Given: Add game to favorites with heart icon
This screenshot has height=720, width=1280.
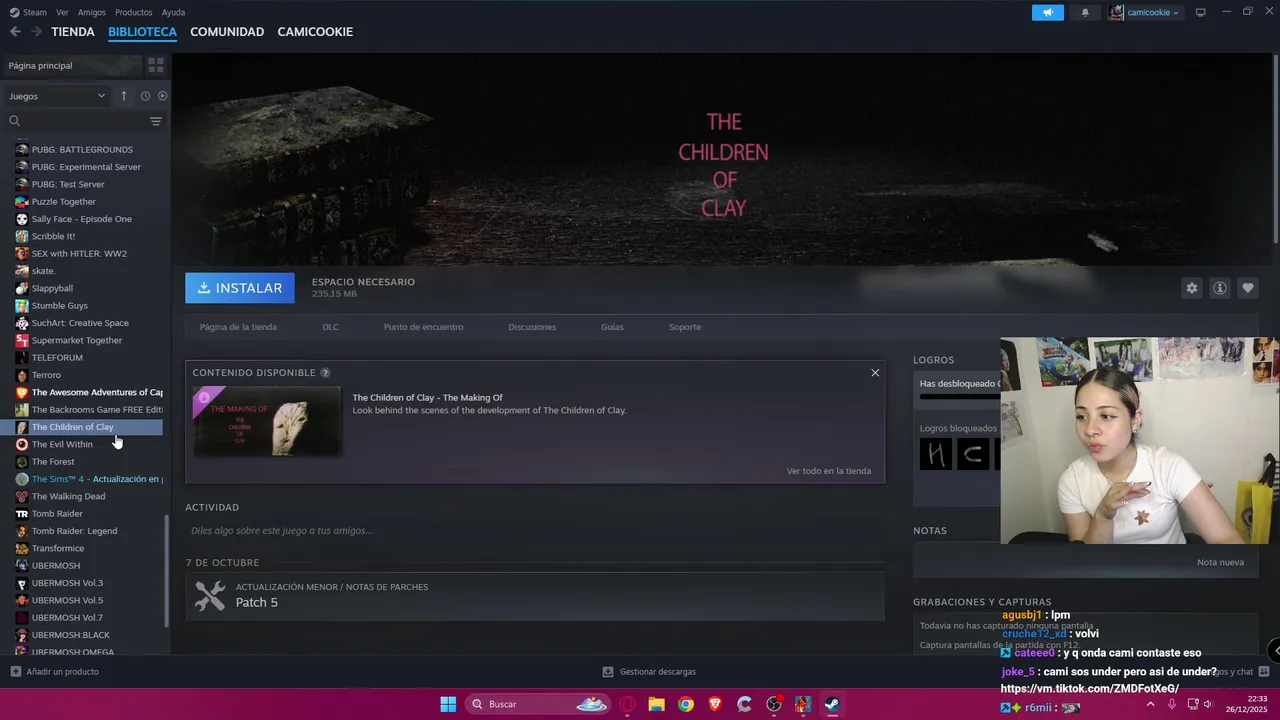Looking at the screenshot, I should coord(1247,288).
